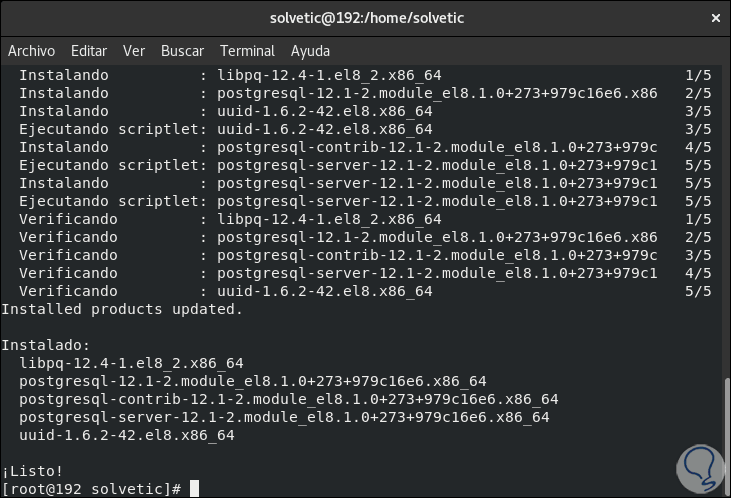Click the 'Installed products updated.' line
Image resolution: width=731 pixels, height=498 pixels.
122,309
